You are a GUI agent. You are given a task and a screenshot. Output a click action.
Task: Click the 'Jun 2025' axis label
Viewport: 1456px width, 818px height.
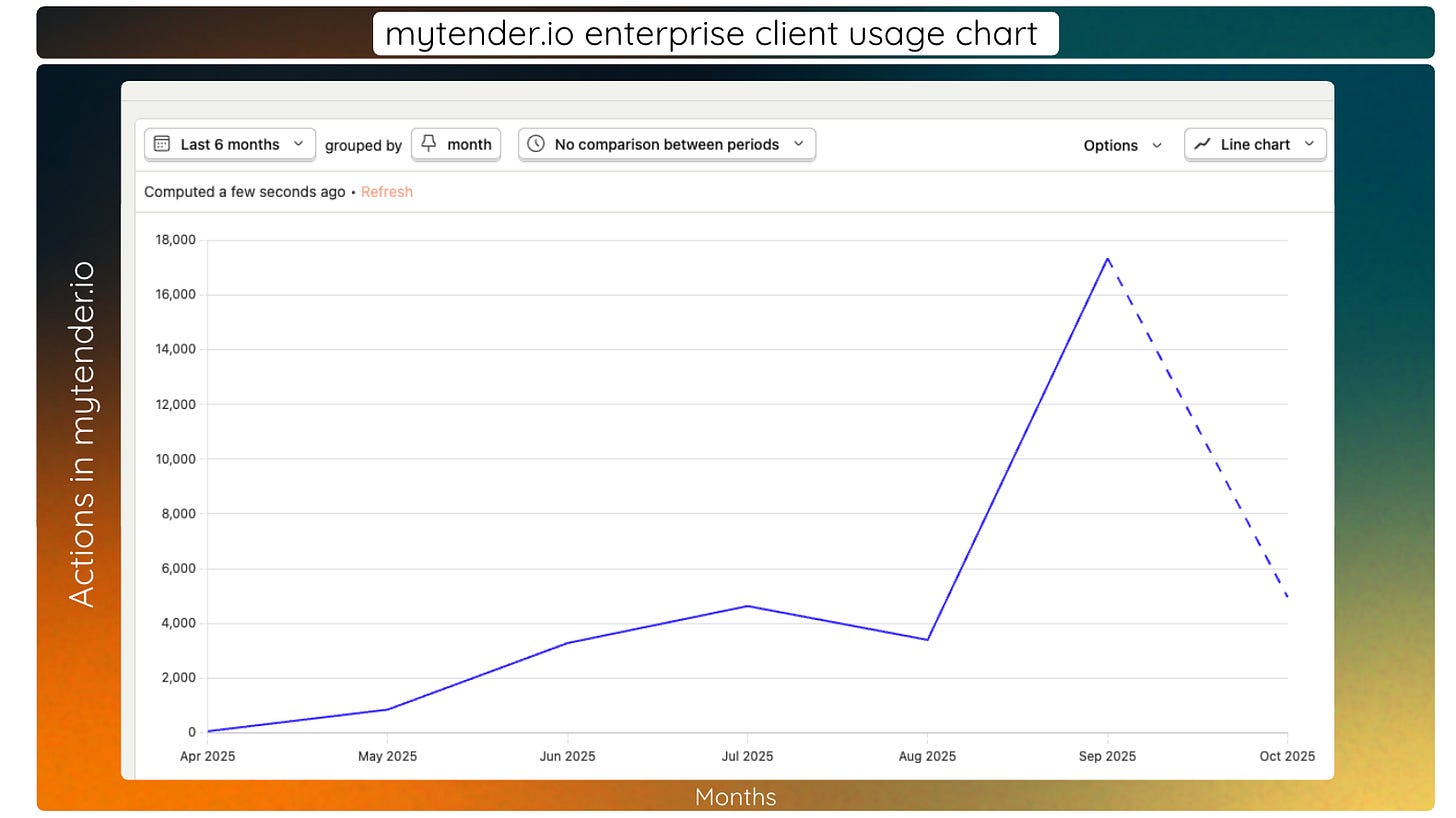[x=567, y=756]
